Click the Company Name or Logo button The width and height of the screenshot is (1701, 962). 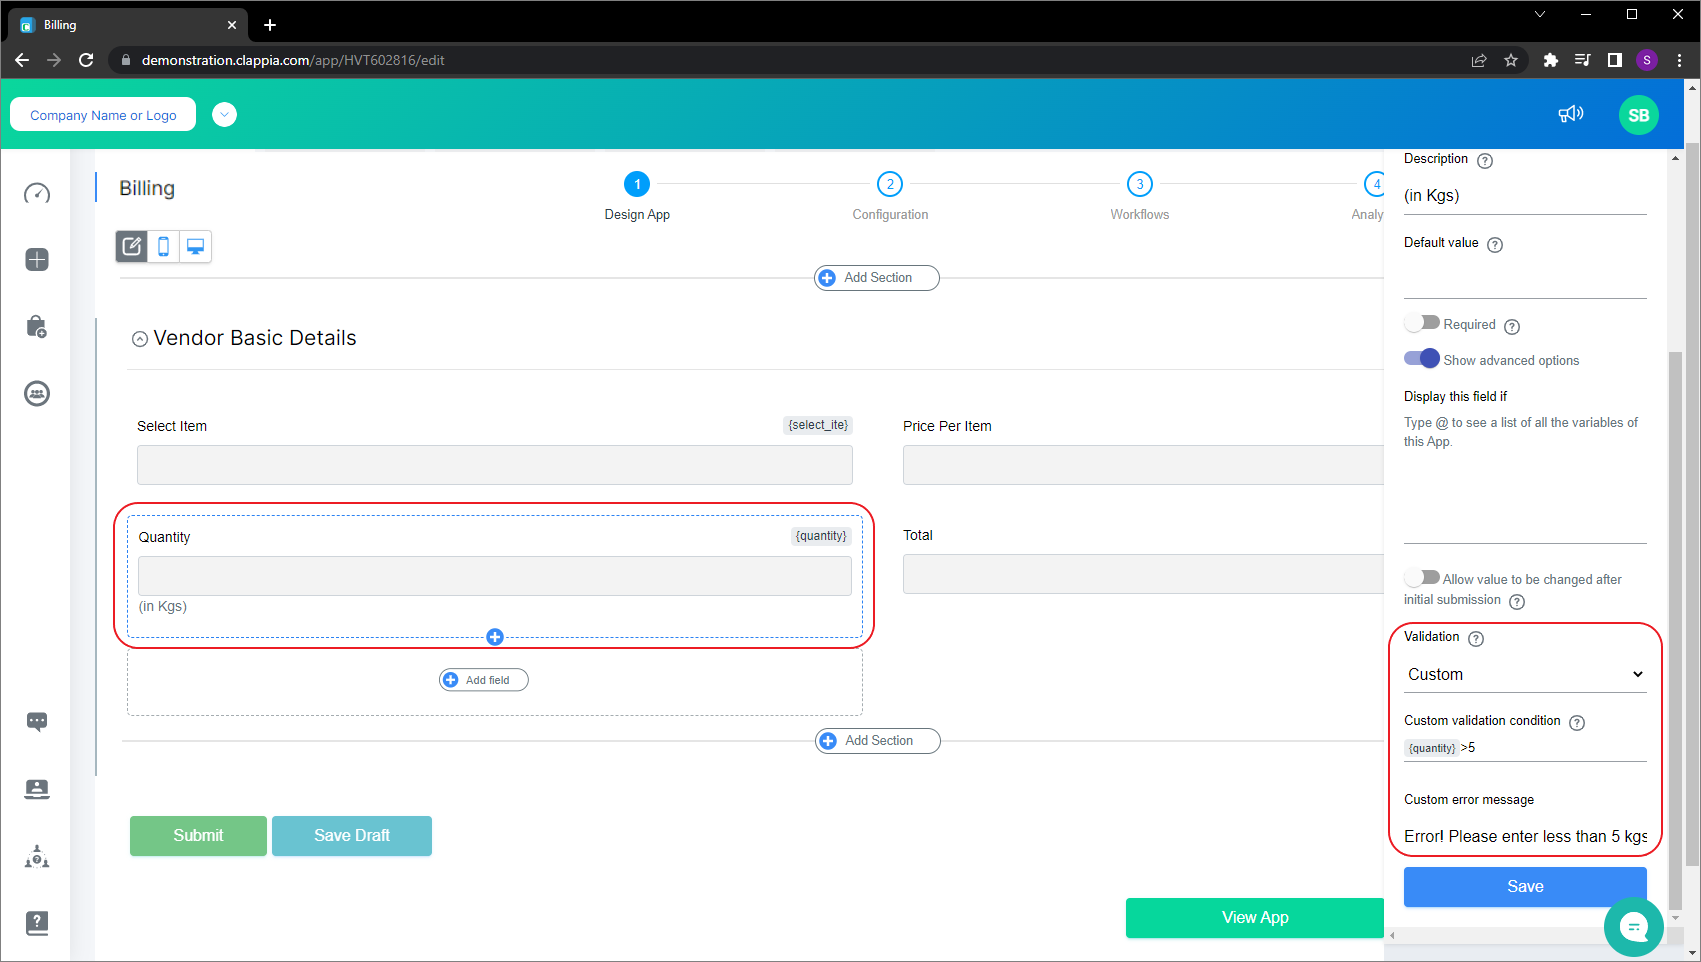103,115
